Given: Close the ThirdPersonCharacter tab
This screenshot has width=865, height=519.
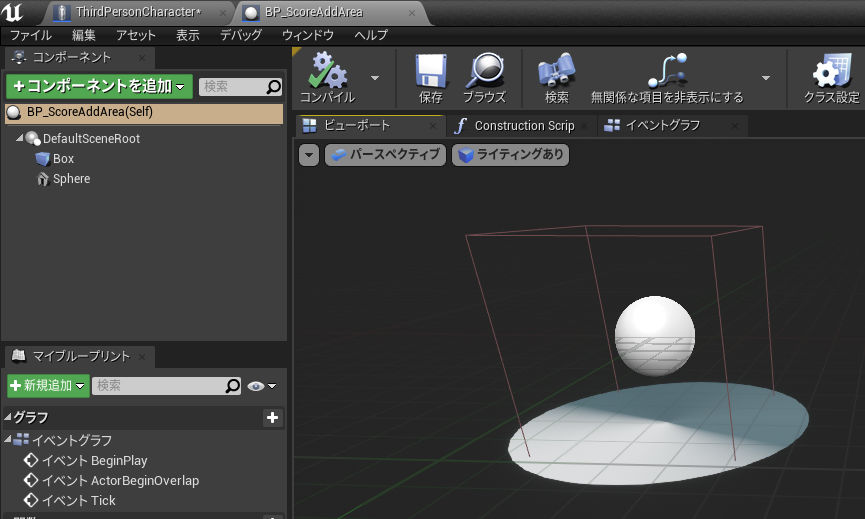Looking at the screenshot, I should pyautogui.click(x=222, y=13).
